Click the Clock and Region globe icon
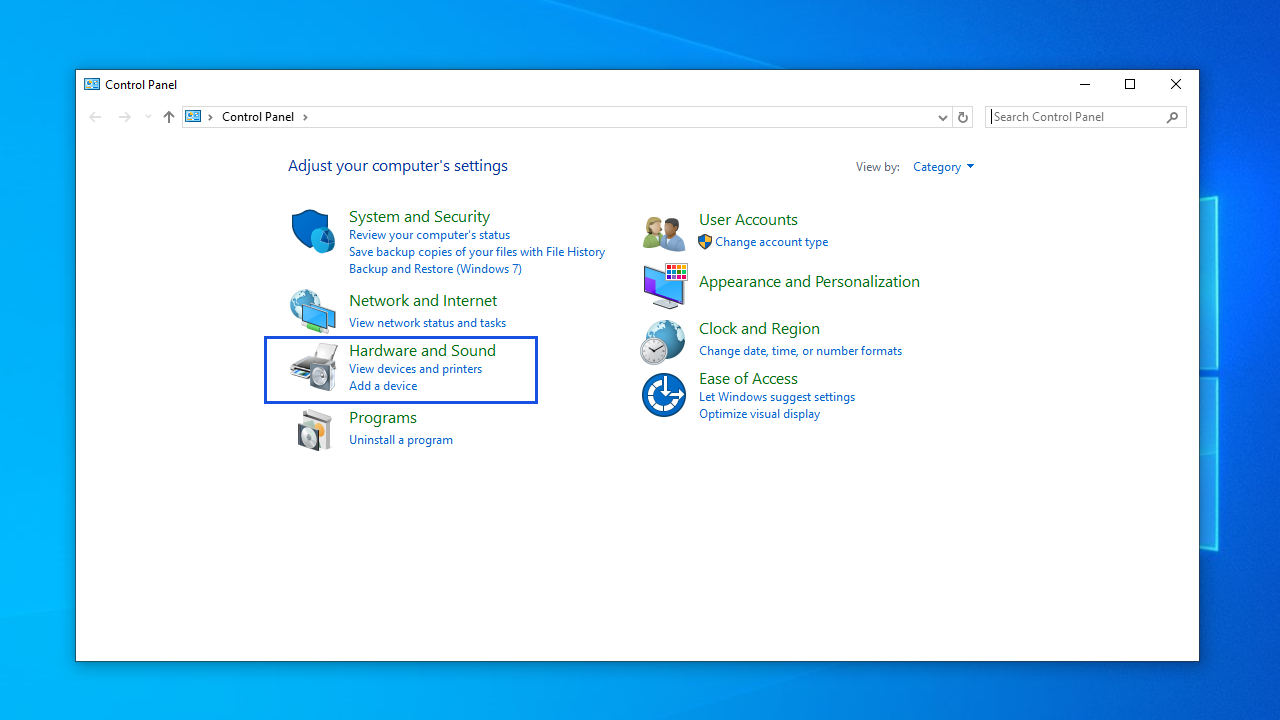 663,343
